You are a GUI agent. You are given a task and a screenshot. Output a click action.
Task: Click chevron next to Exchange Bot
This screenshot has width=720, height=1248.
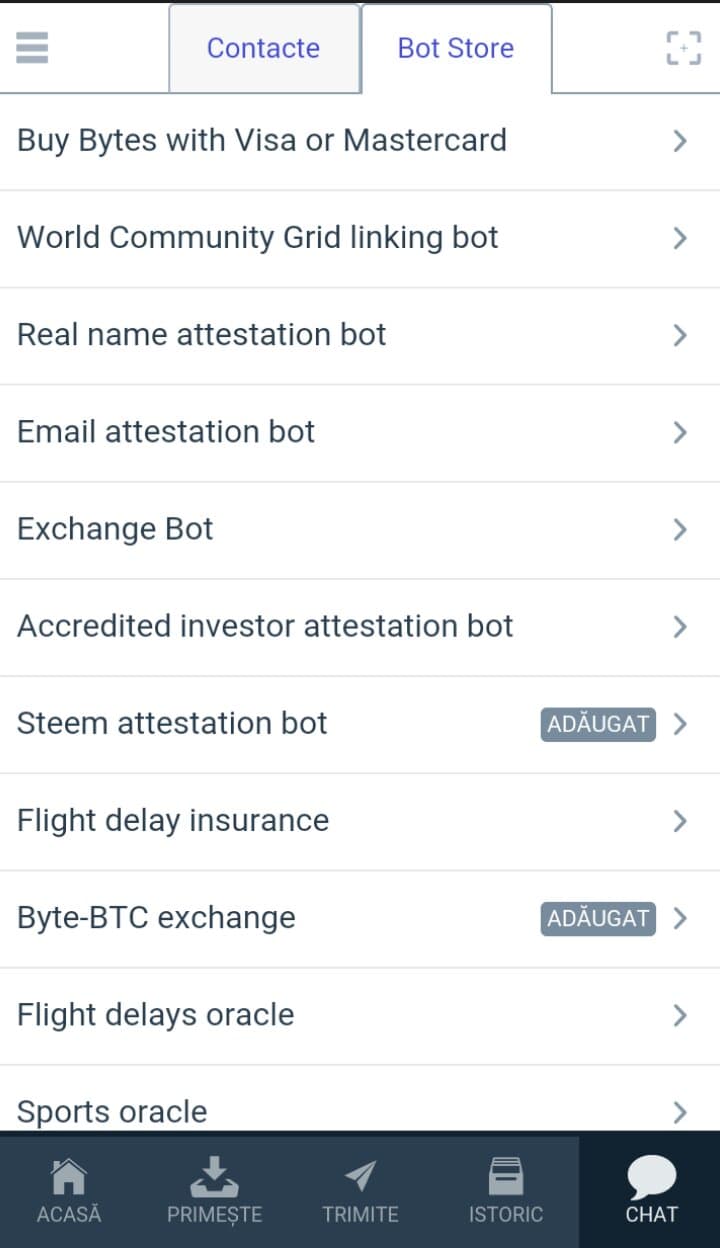[680, 529]
